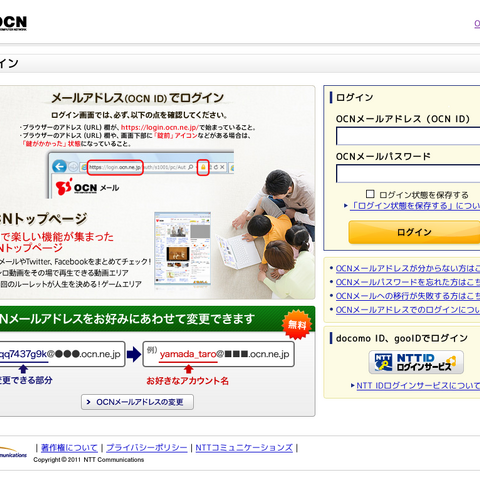Tick the ログイン状態を保存する checkbox
Viewport: 480px width, 480px height.
coord(370,194)
